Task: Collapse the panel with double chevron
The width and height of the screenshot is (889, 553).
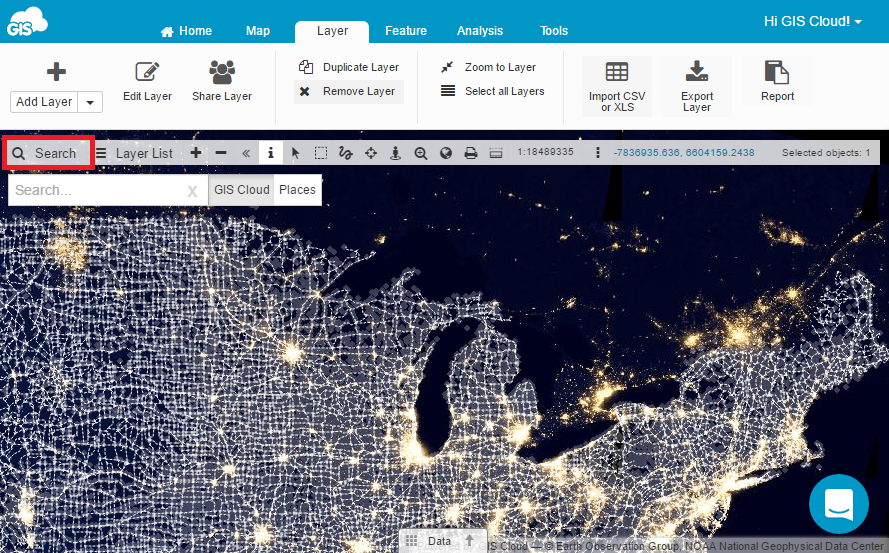Action: pyautogui.click(x=246, y=153)
